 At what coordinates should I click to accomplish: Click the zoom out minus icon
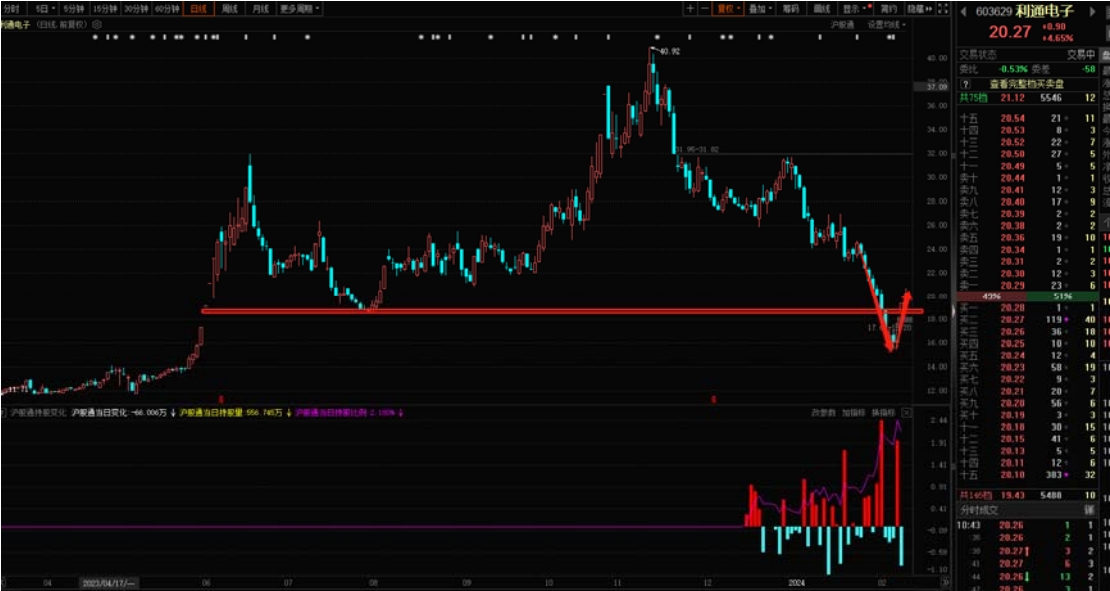point(704,8)
